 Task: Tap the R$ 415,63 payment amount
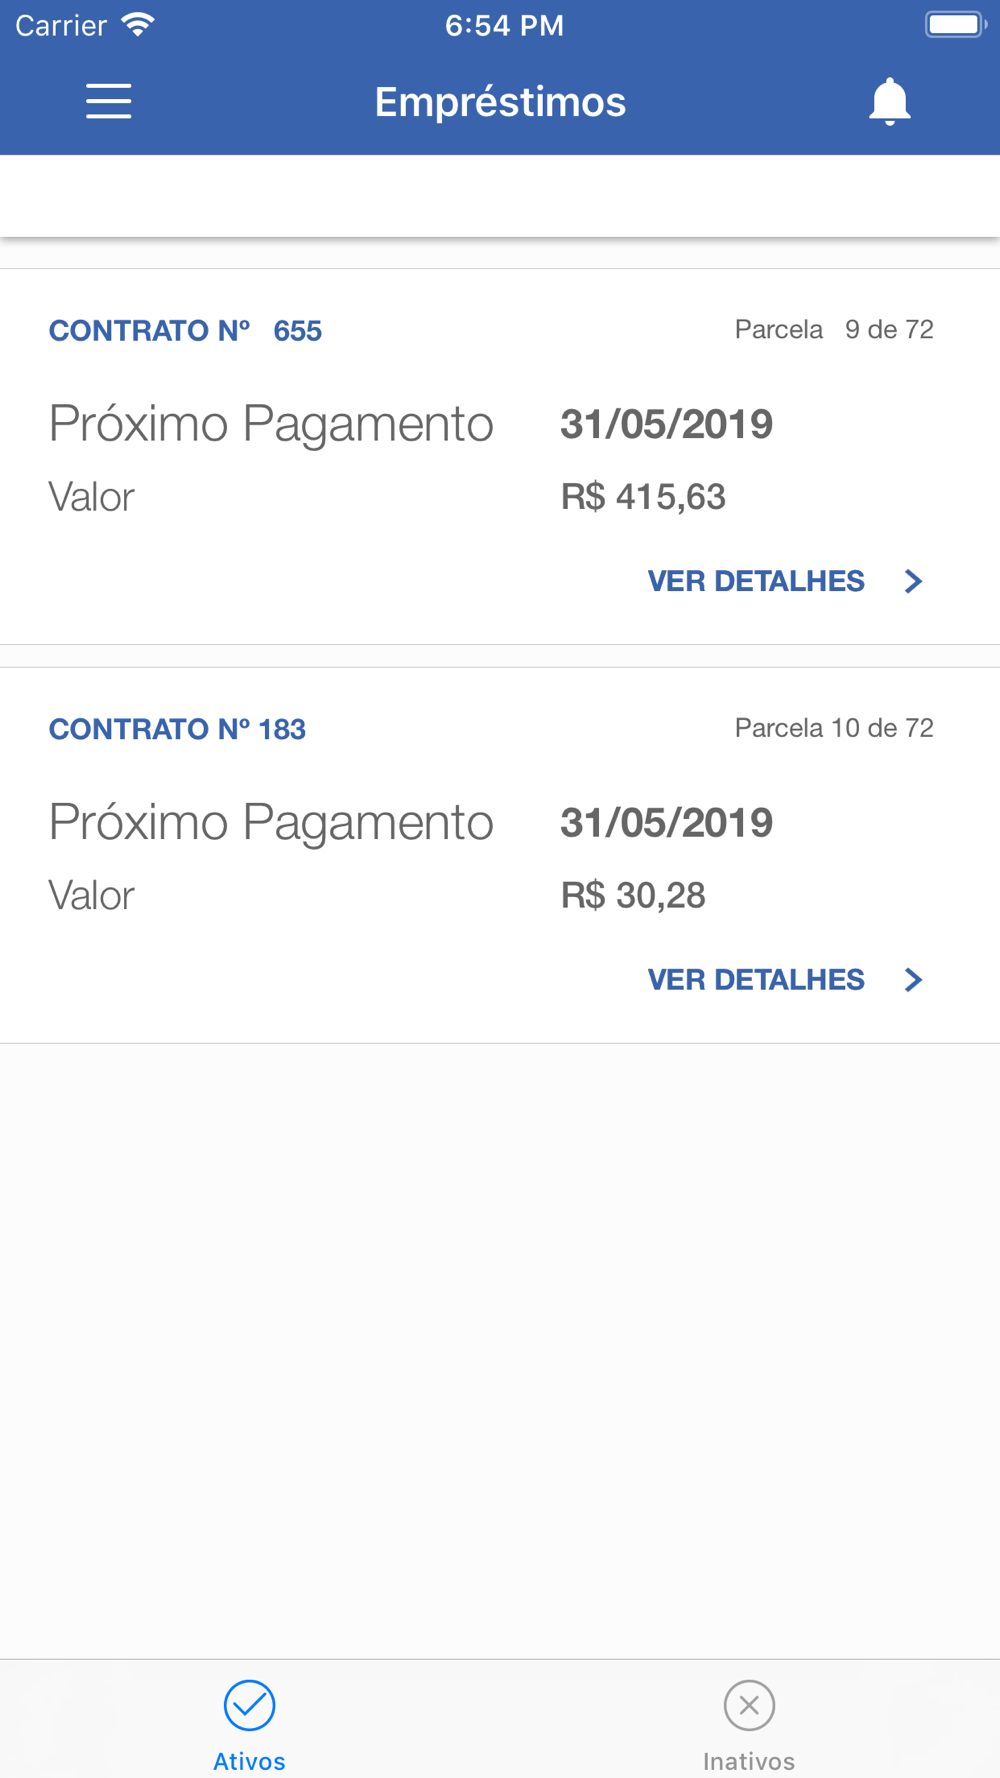tap(643, 497)
